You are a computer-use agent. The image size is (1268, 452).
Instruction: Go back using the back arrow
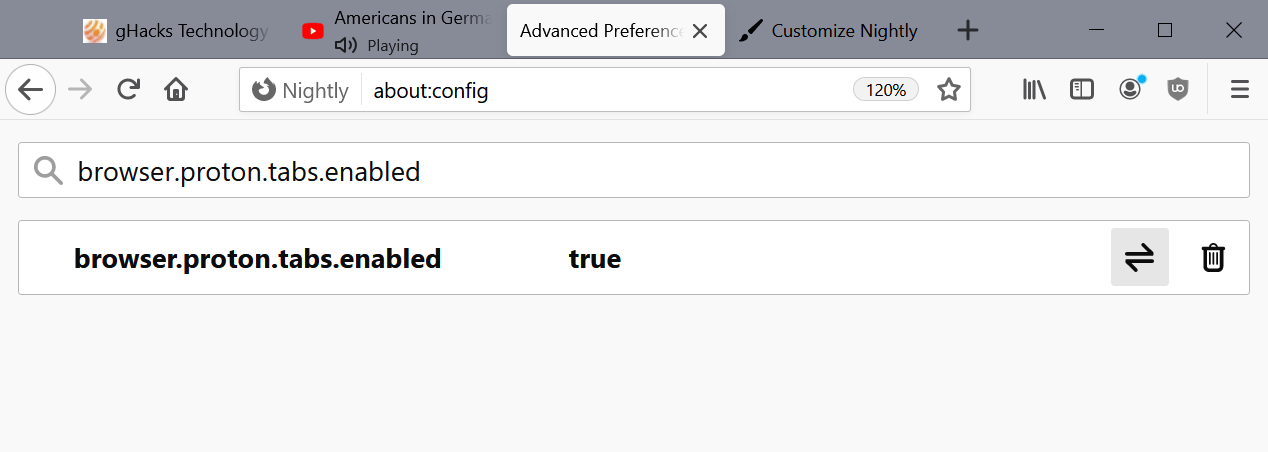(31, 90)
